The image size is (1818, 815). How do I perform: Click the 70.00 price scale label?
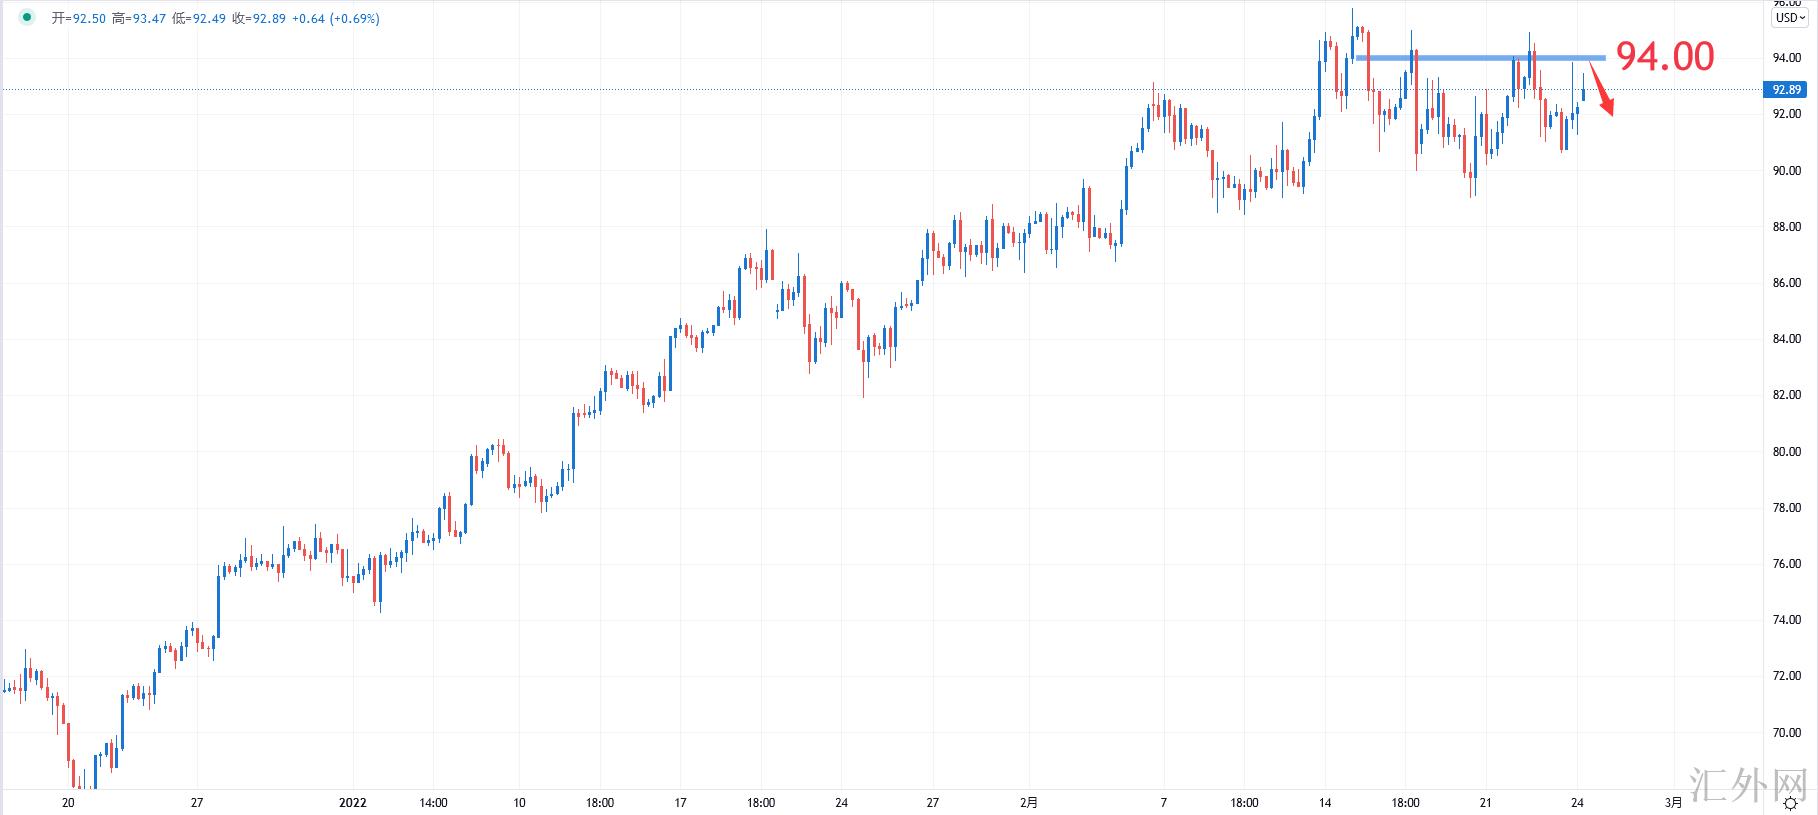click(1786, 732)
